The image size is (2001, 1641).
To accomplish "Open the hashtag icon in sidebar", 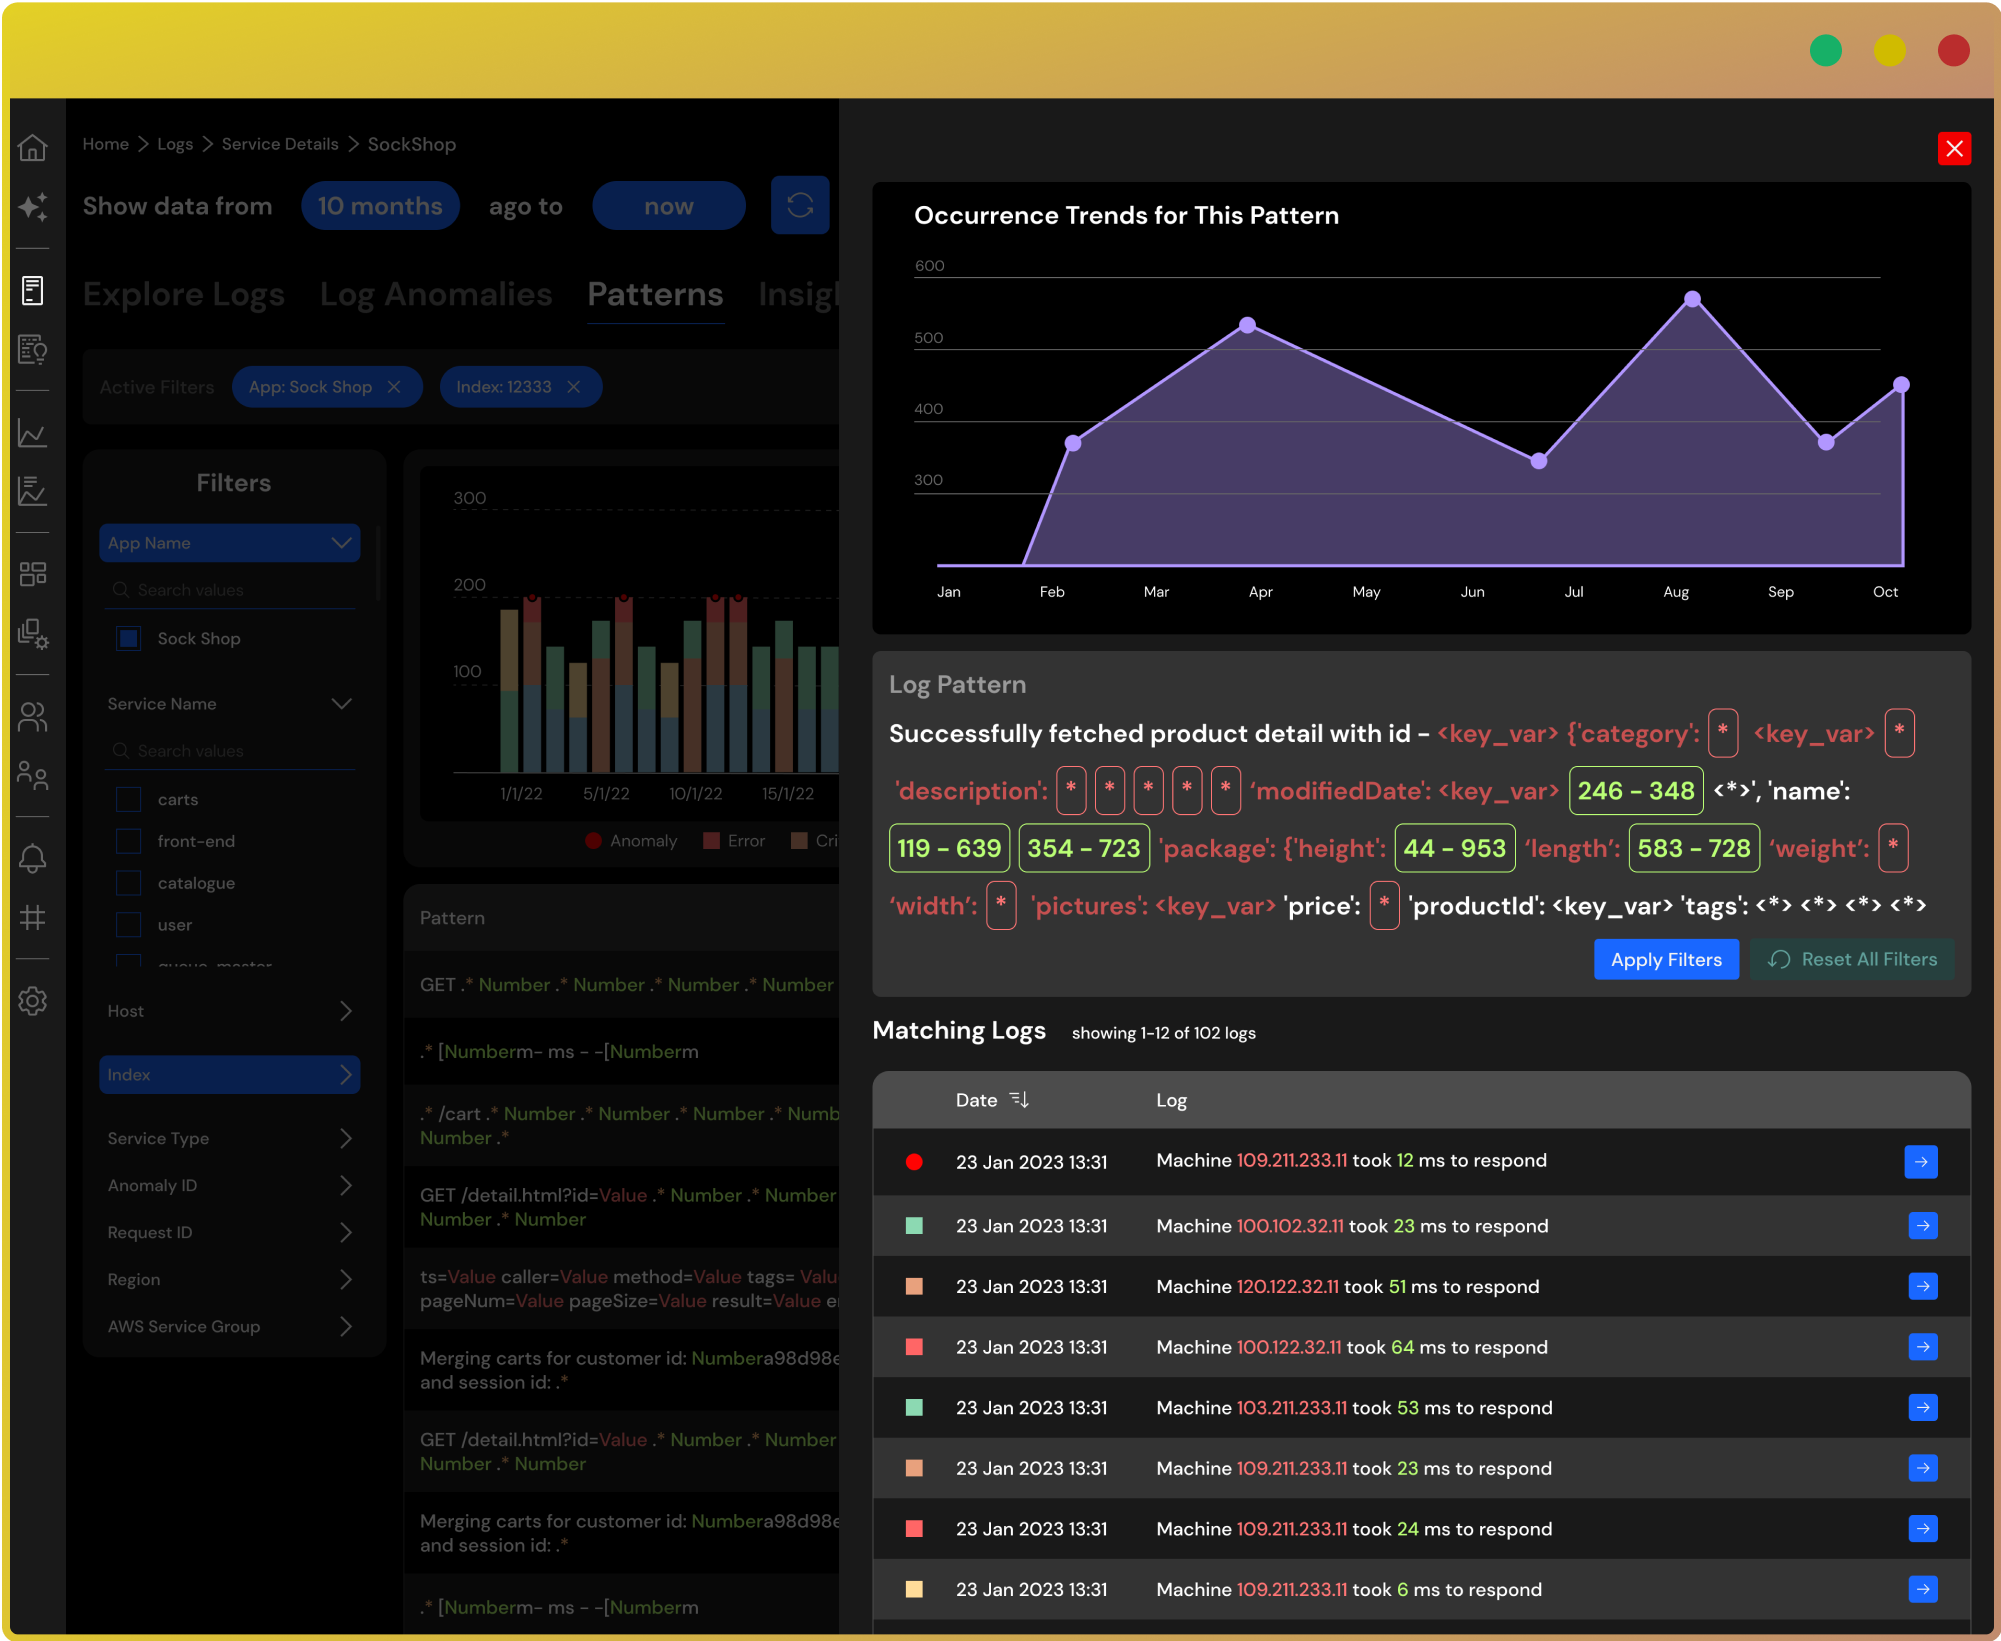I will click(x=33, y=917).
